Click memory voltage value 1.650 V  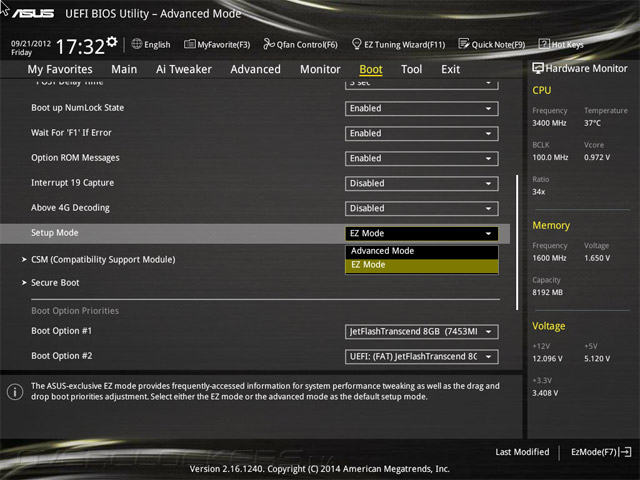pyautogui.click(x=597, y=258)
